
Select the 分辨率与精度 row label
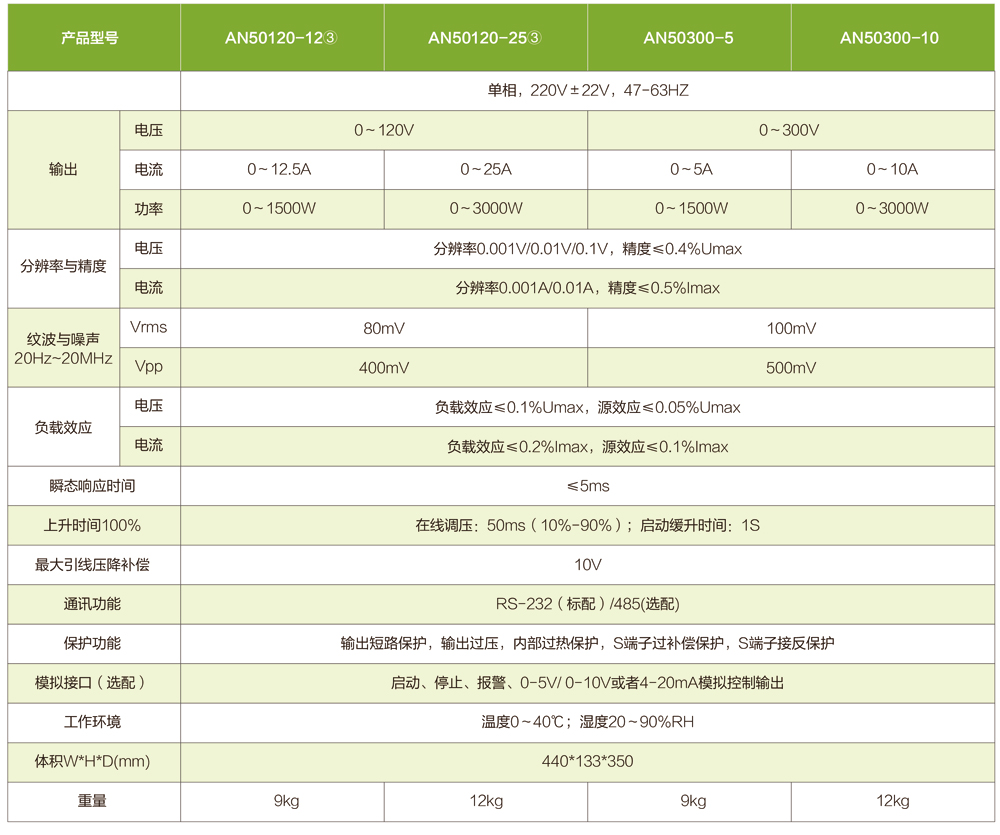coord(64,268)
